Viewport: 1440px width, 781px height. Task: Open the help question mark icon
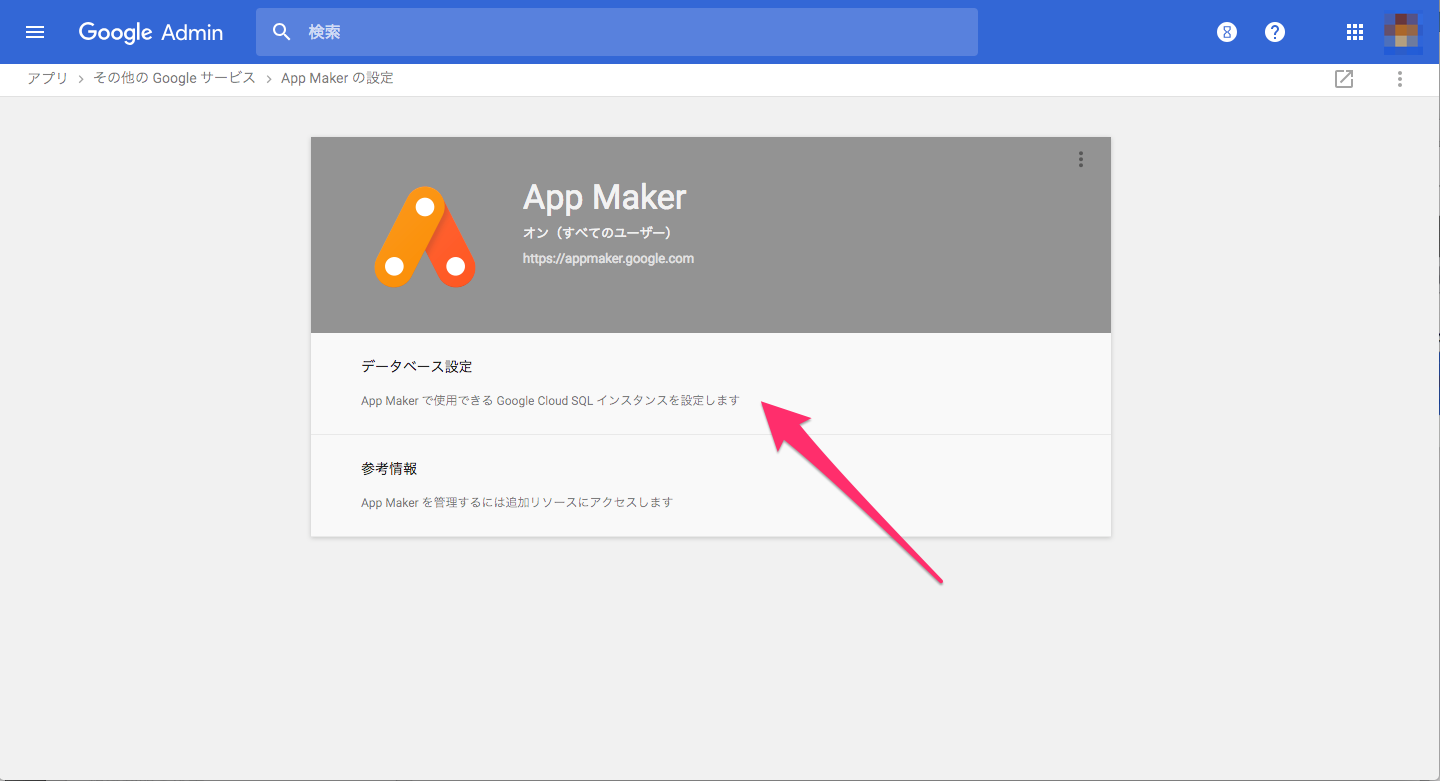pos(1275,32)
